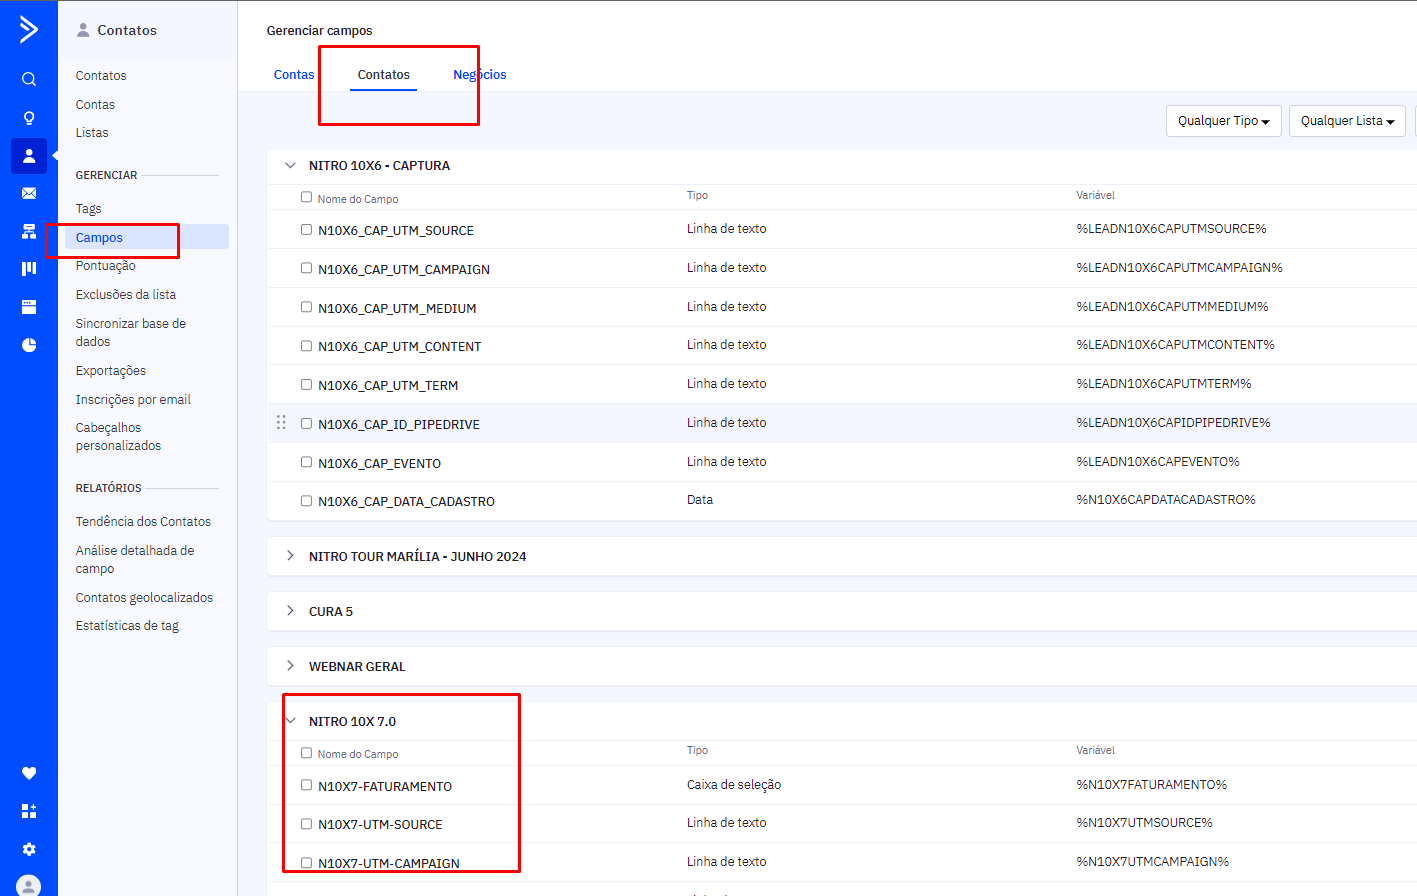Click the N10X6_CAP_UTM_SOURCE field name

click(396, 231)
